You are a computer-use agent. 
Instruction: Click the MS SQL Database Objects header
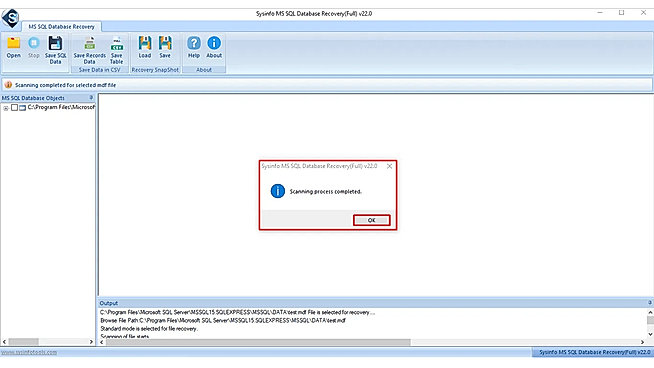48,98
